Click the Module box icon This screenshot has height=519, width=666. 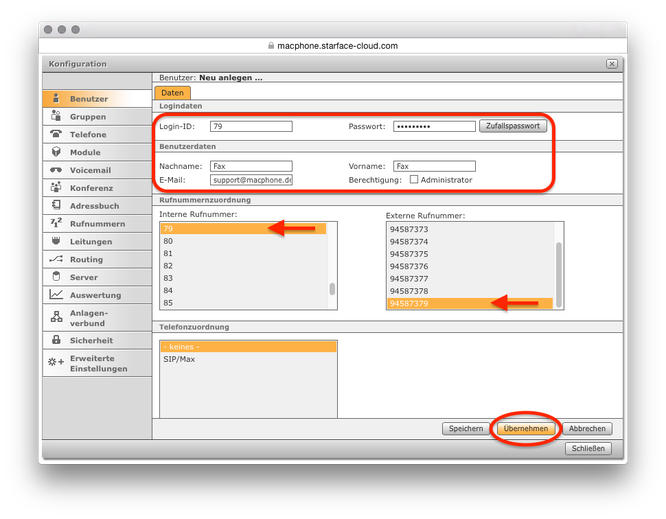pyautogui.click(x=56, y=152)
